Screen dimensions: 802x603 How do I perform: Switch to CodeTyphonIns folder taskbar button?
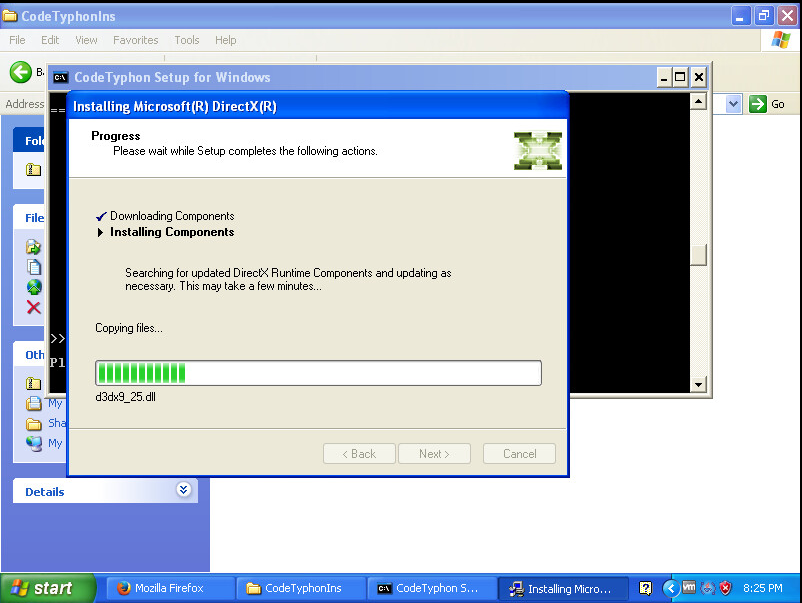(300, 588)
